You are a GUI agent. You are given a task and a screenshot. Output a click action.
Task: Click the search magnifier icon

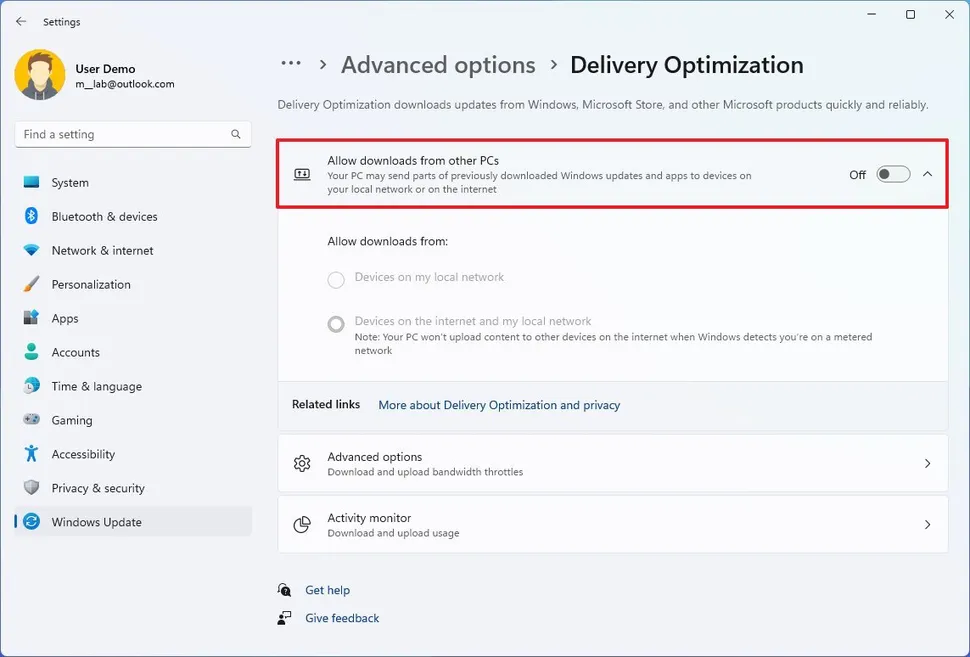236,134
